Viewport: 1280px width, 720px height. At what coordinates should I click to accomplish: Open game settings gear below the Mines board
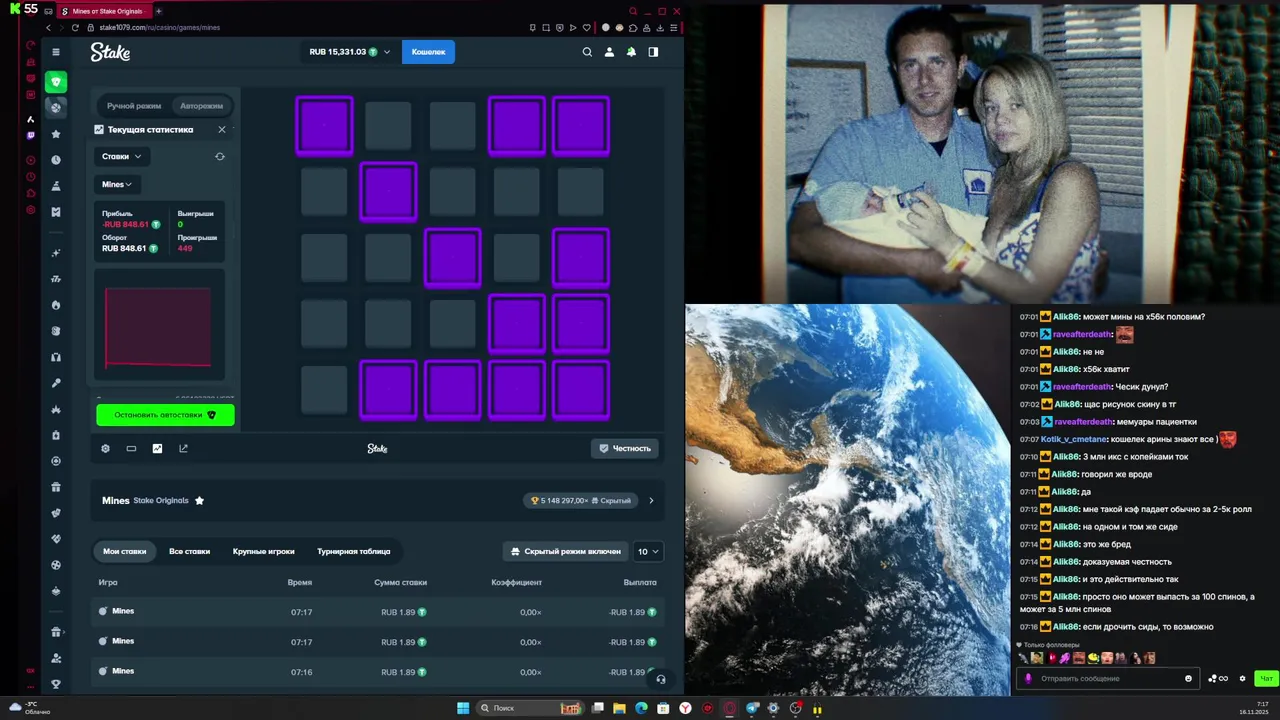pos(105,448)
